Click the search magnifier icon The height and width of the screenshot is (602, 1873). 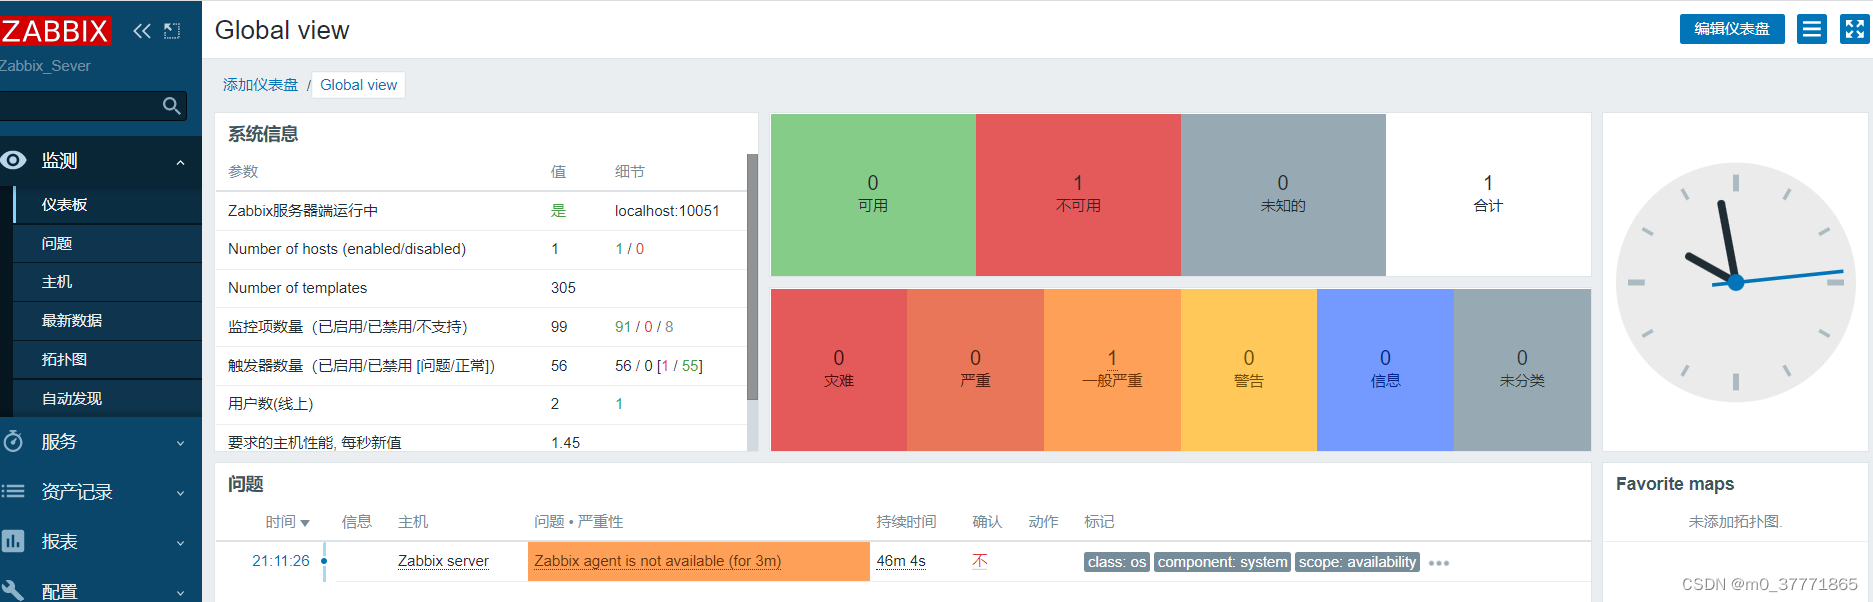pyautogui.click(x=172, y=106)
